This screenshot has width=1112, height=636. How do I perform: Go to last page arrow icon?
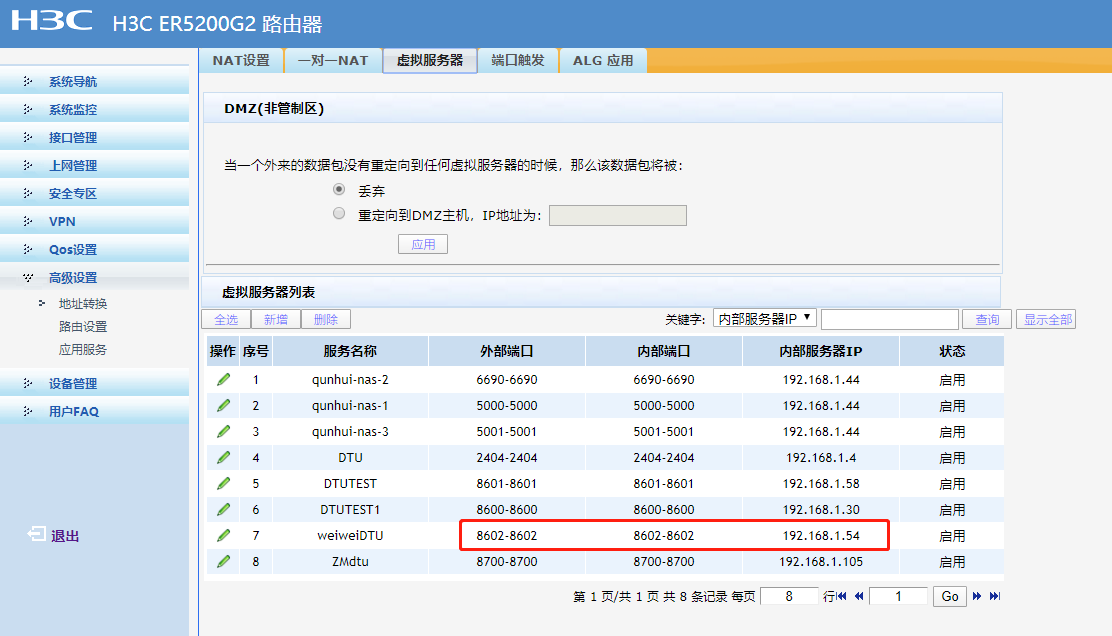pos(995,596)
